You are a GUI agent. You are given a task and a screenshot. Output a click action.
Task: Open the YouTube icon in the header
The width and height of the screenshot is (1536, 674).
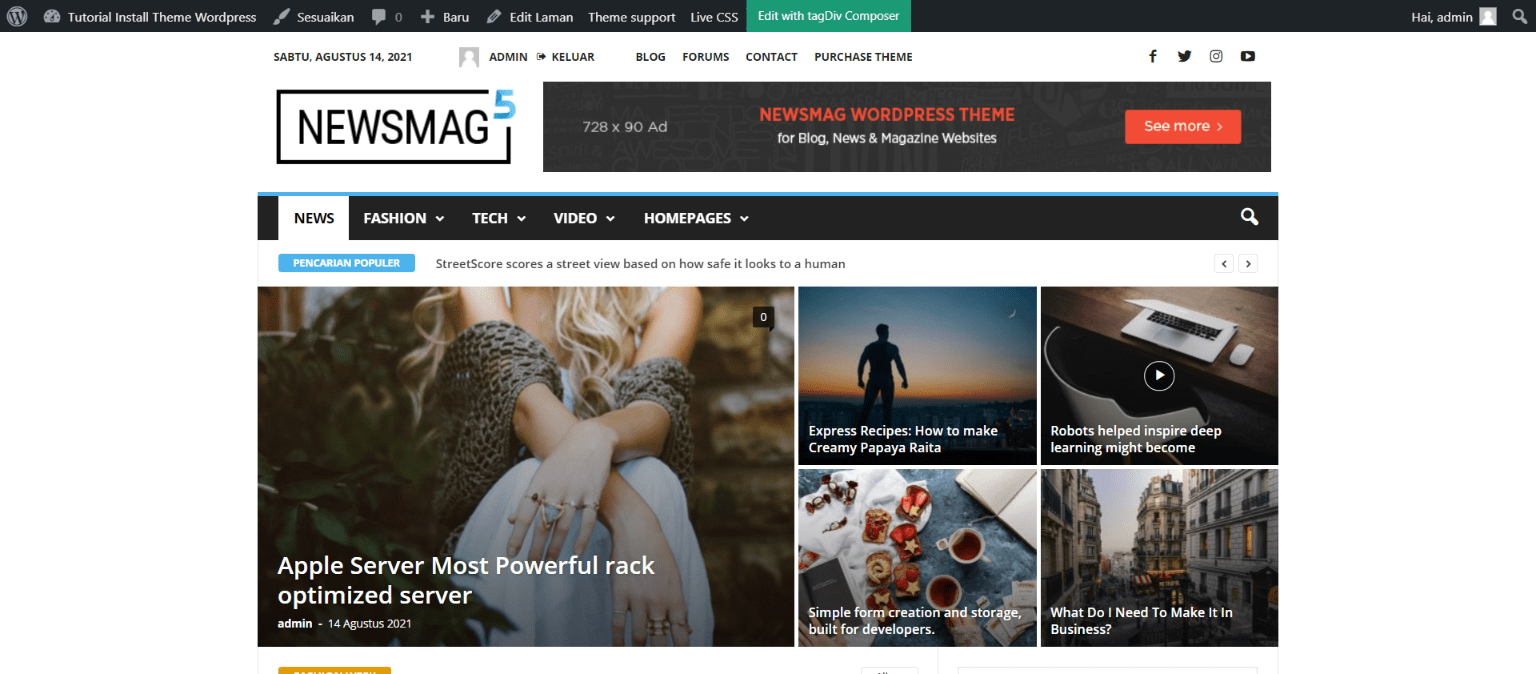click(1247, 56)
